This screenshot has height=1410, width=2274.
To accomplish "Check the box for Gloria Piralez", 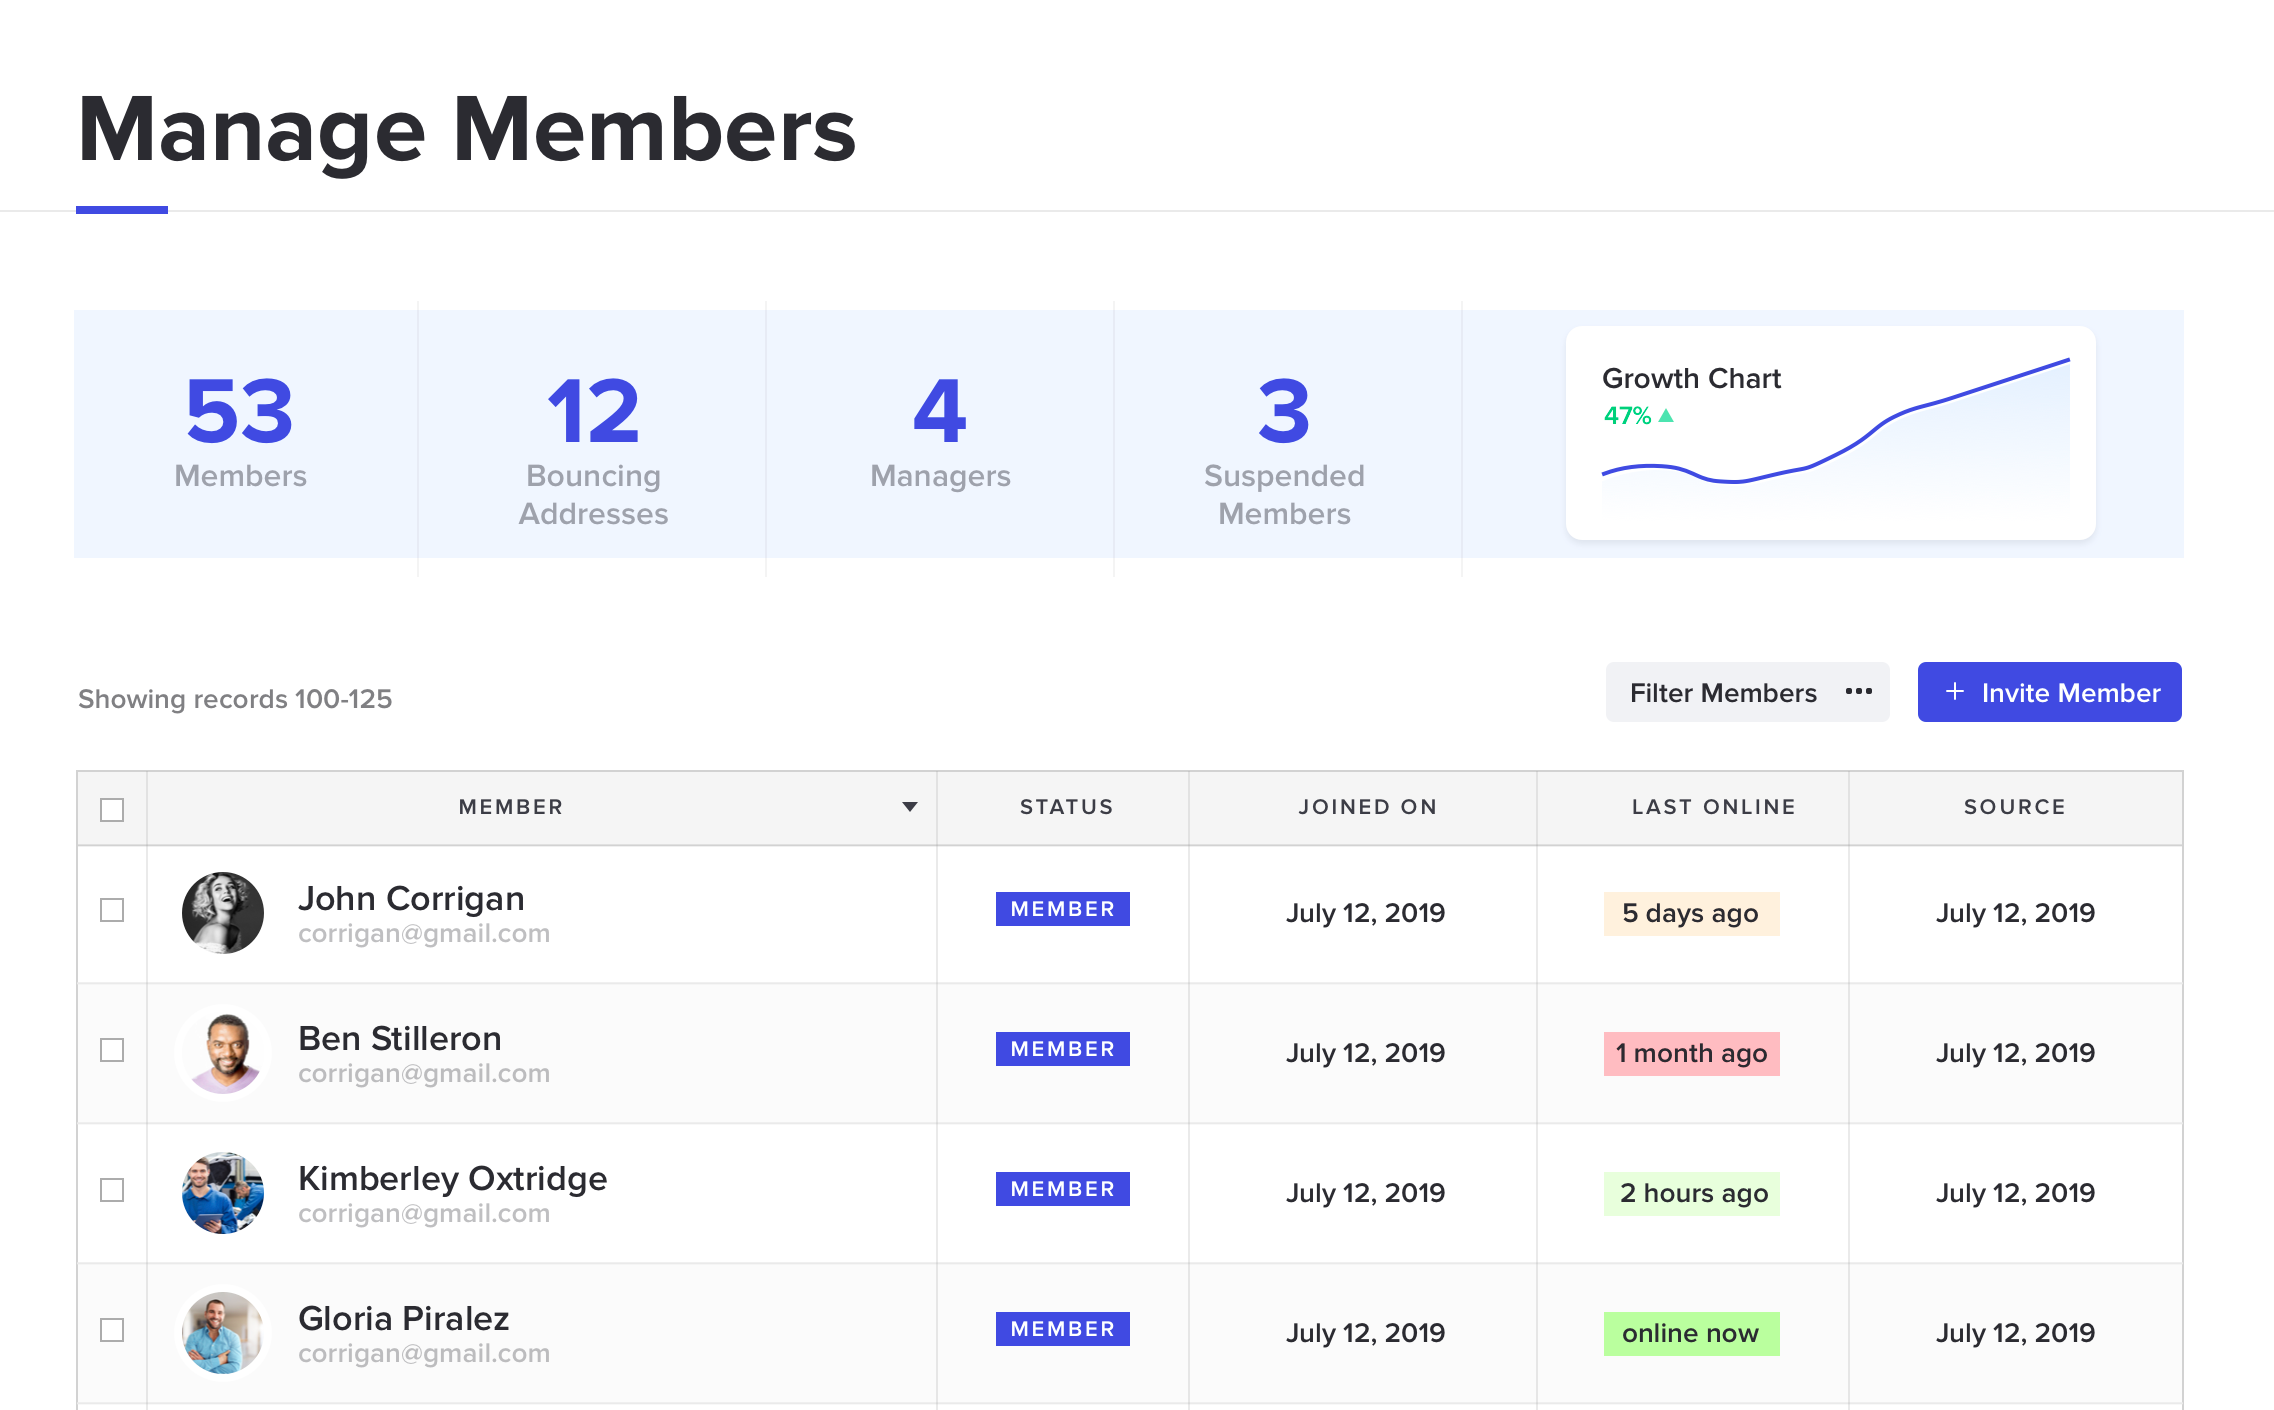I will click(x=112, y=1330).
